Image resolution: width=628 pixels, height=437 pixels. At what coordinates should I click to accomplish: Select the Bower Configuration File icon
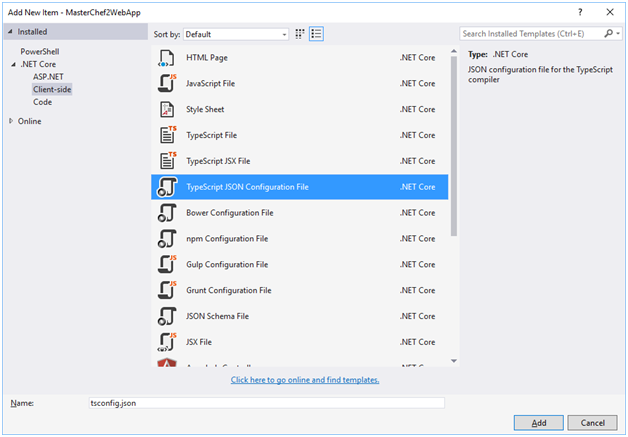click(x=167, y=213)
